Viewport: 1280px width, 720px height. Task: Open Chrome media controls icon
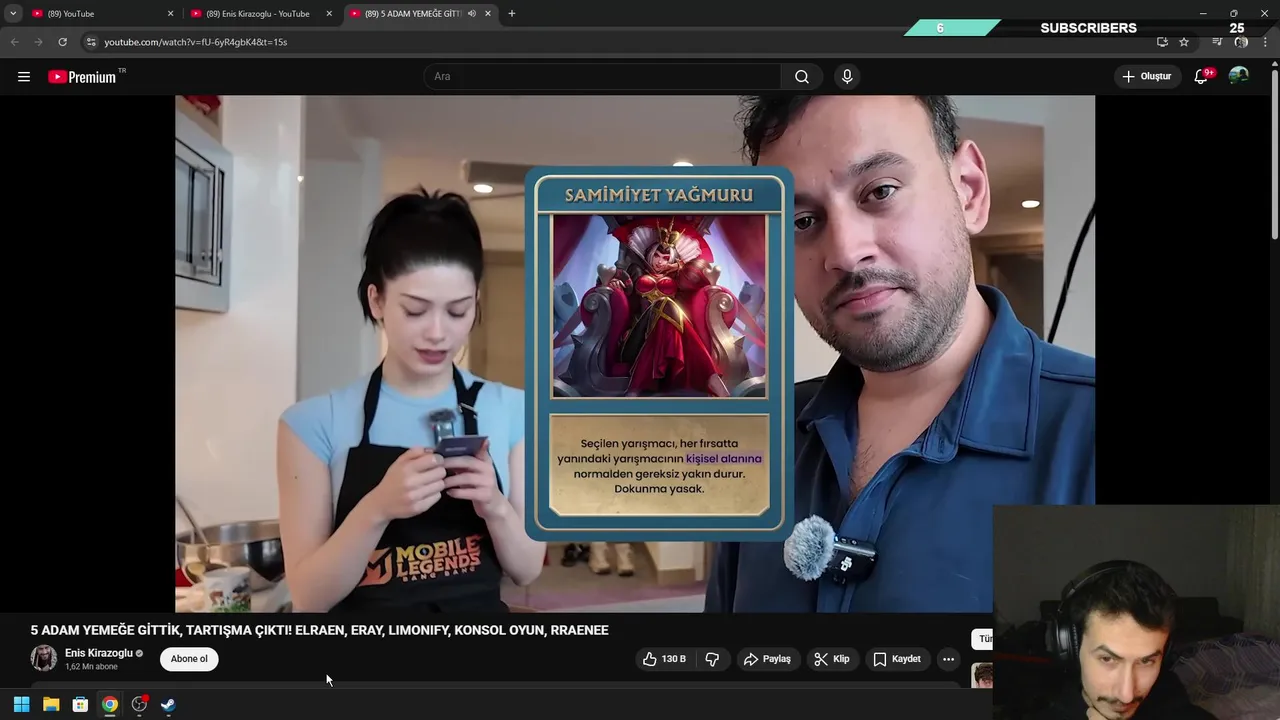[x=1217, y=42]
